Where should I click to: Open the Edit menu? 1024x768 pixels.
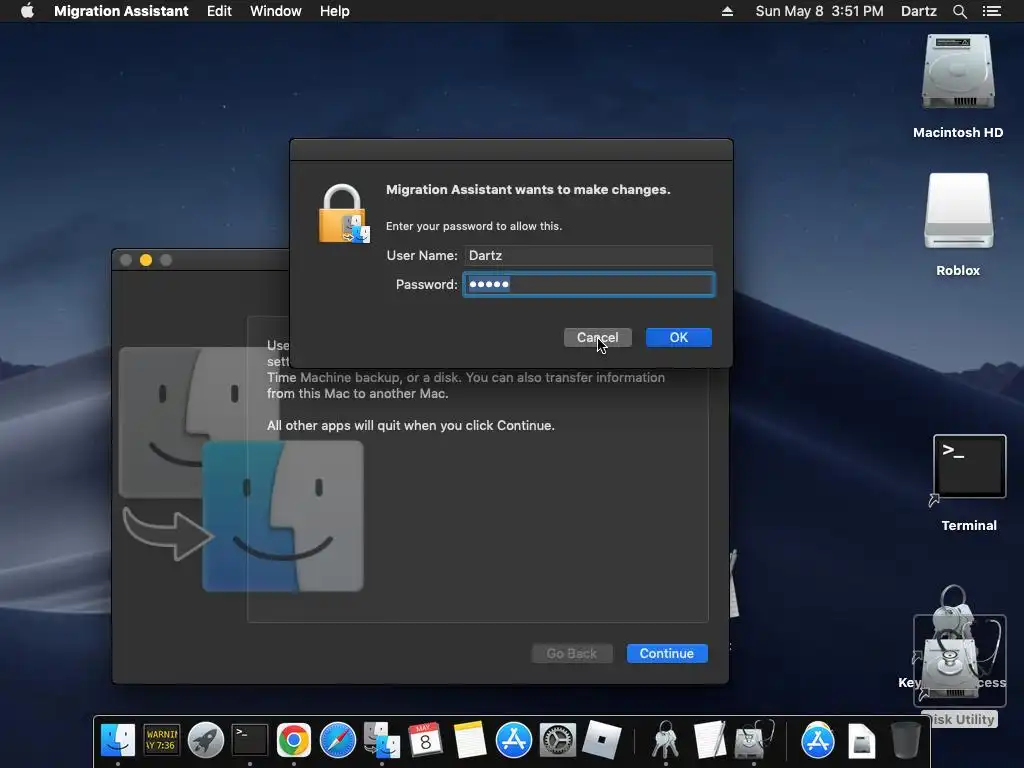[x=219, y=11]
